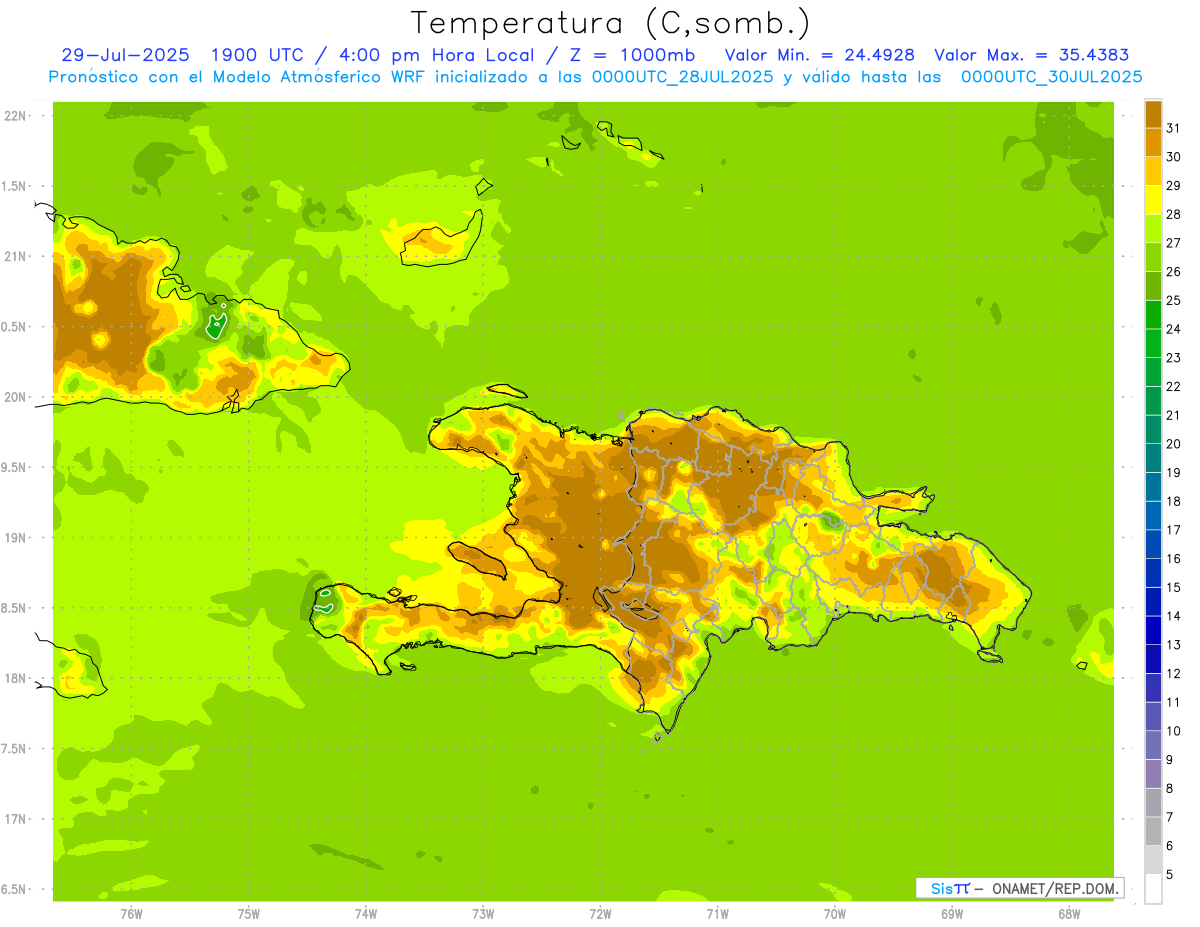The width and height of the screenshot is (1200, 927).
Task: Pick the legend color band between 30 and 29
Action: [1153, 171]
